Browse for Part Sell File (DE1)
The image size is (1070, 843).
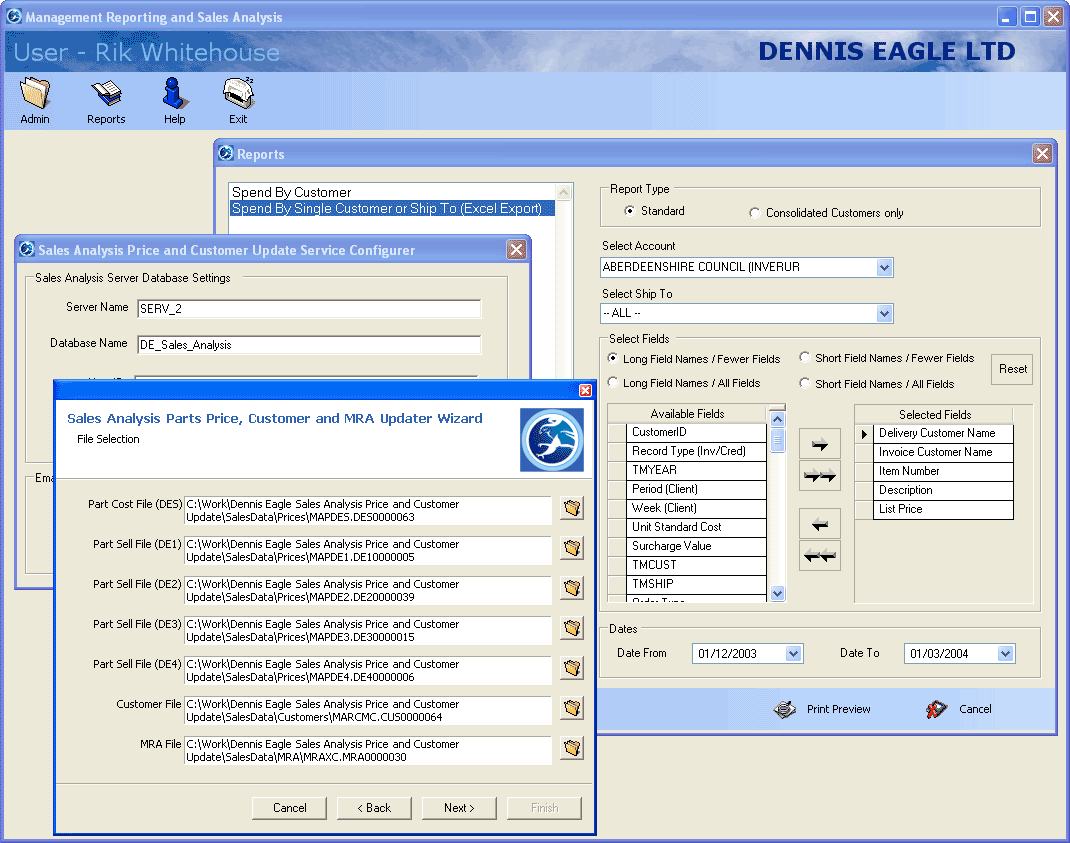[x=572, y=547]
